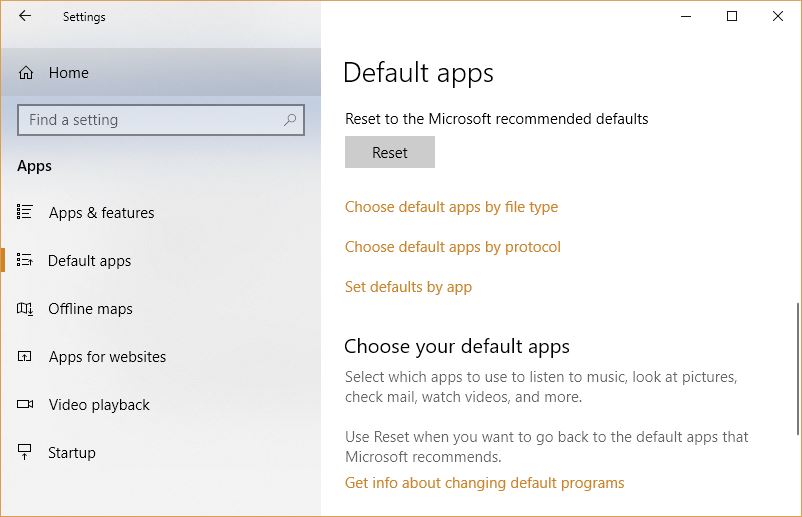Open Get info about changing default programs
Image resolution: width=802 pixels, height=517 pixels.
[x=484, y=483]
